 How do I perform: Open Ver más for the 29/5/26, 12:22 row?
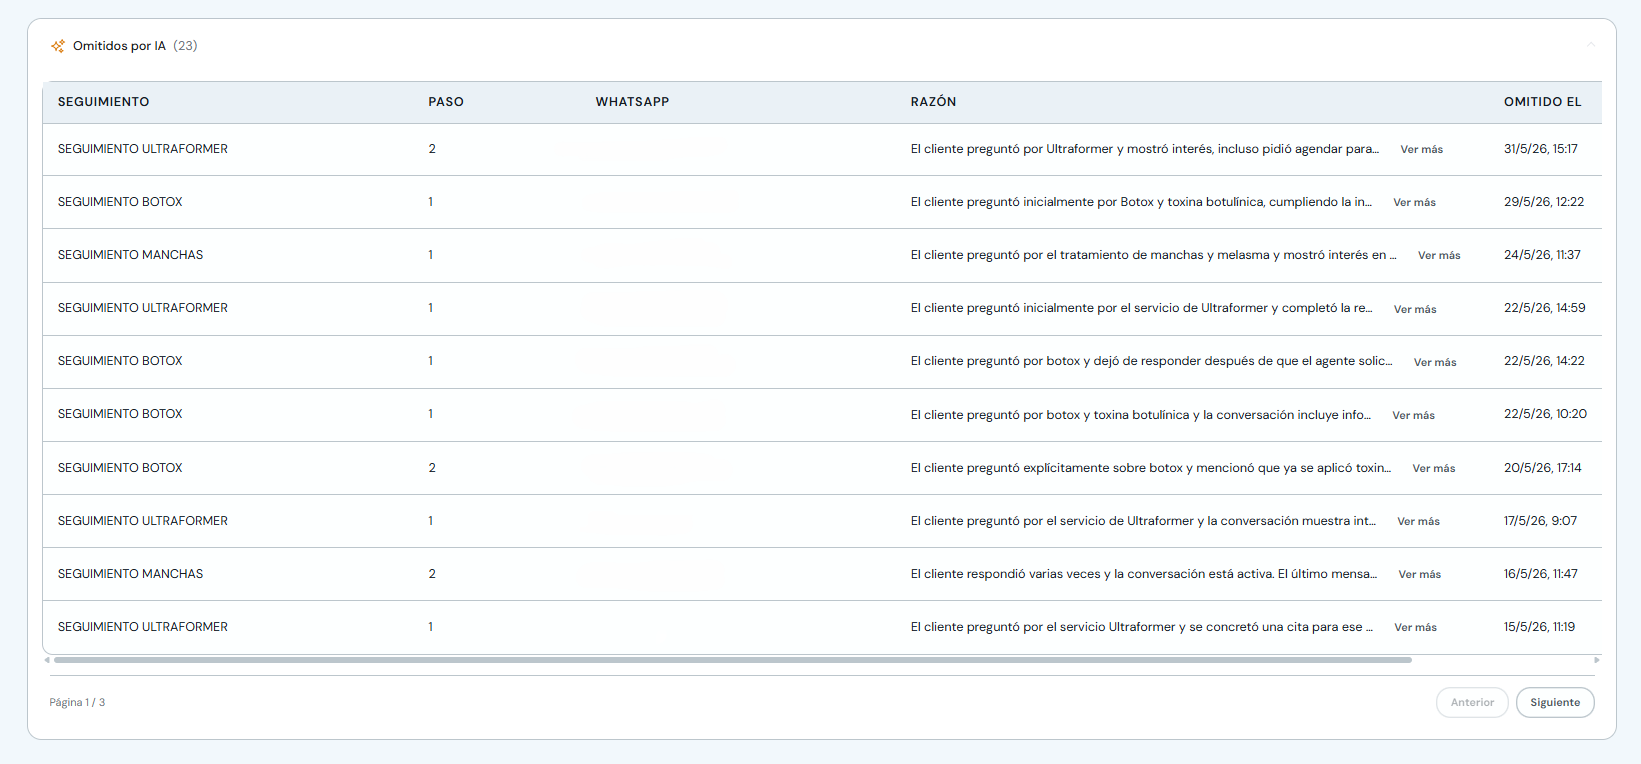[1414, 203]
